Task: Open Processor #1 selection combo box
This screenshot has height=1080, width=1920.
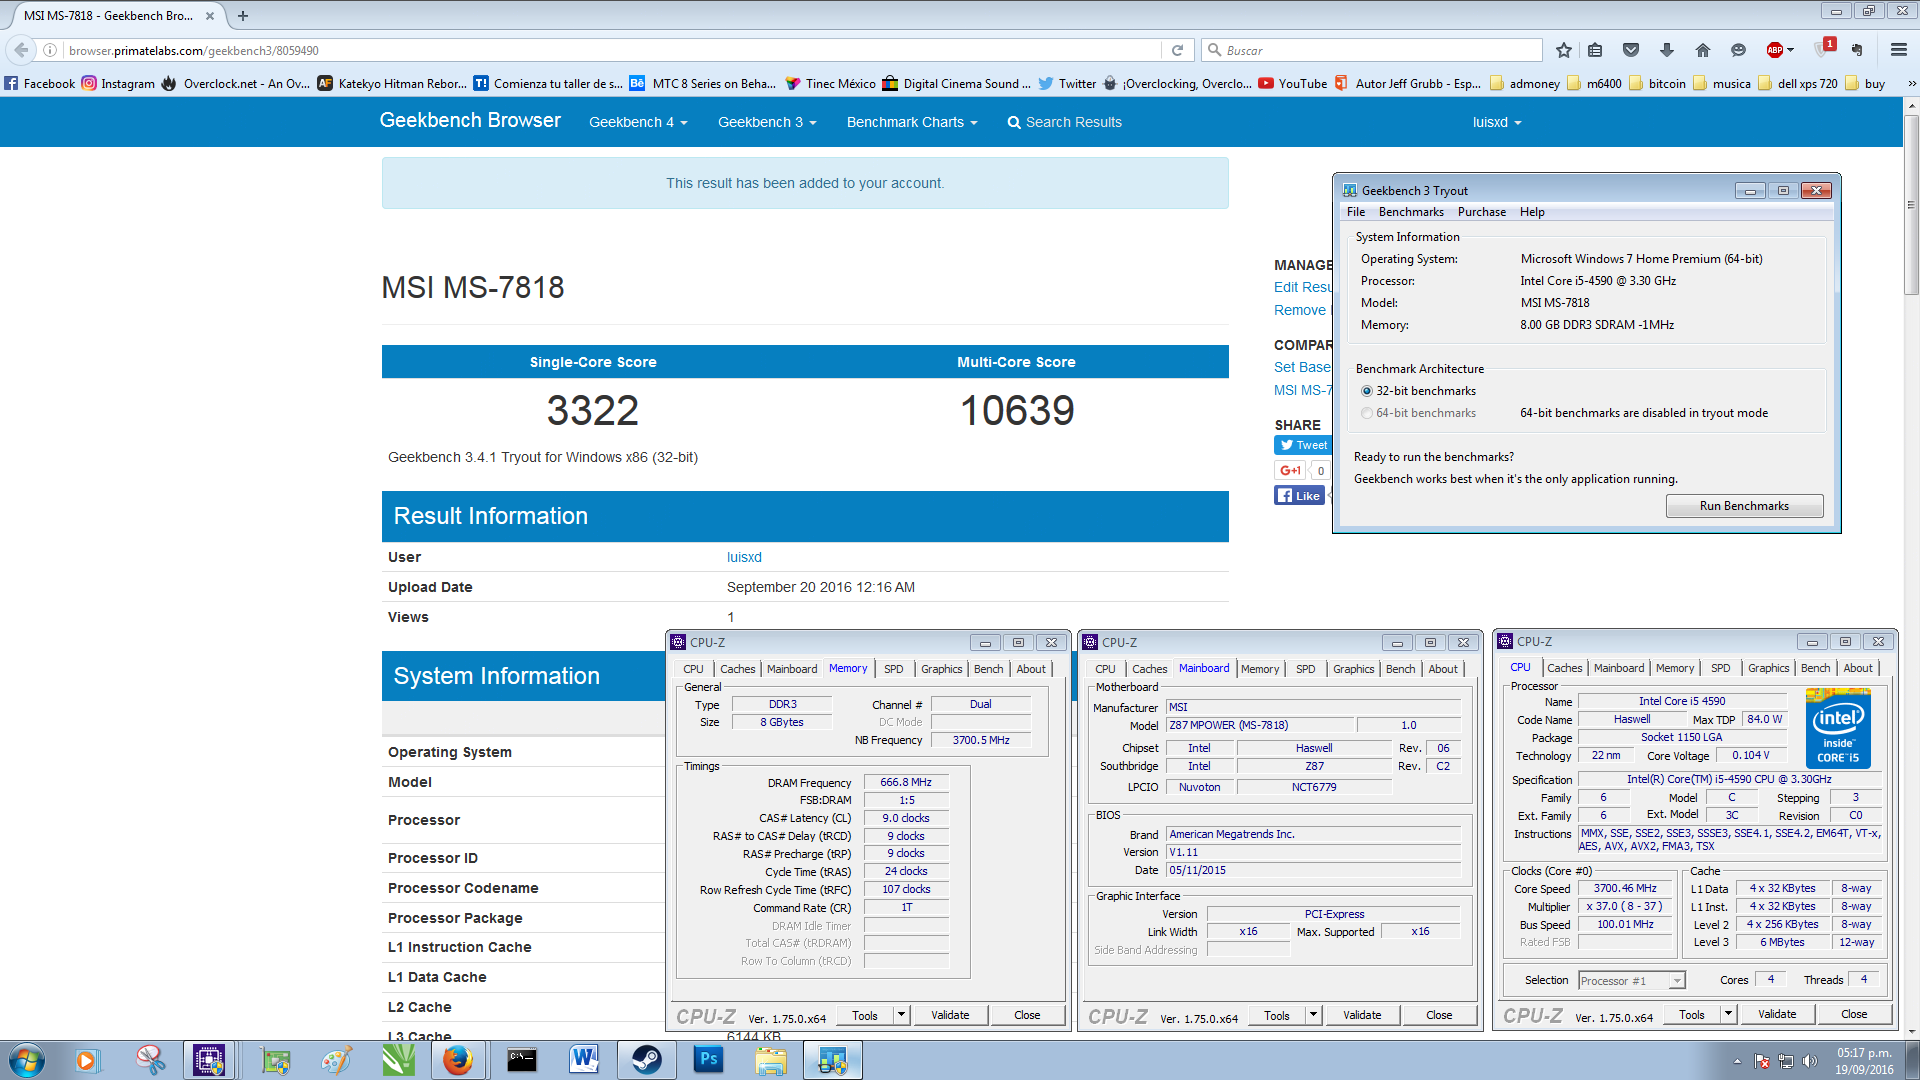Action: [x=1632, y=981]
